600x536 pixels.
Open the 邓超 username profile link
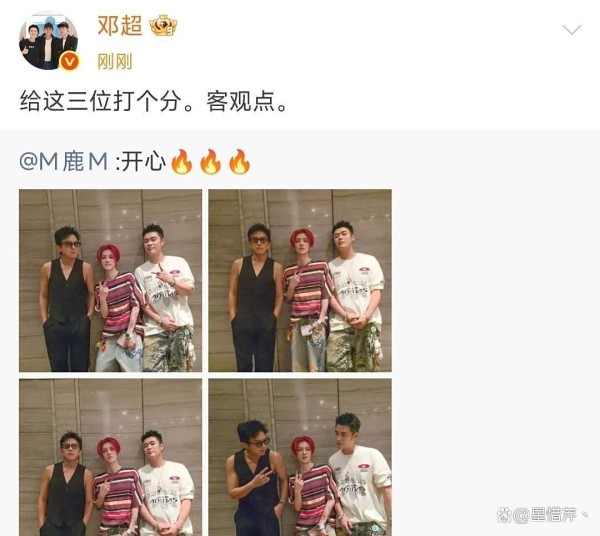[x=120, y=26]
